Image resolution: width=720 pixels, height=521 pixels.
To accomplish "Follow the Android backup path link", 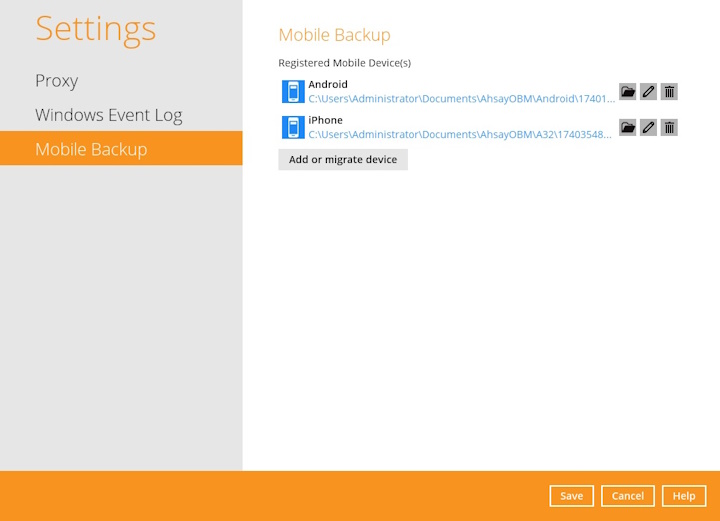I will (461, 99).
